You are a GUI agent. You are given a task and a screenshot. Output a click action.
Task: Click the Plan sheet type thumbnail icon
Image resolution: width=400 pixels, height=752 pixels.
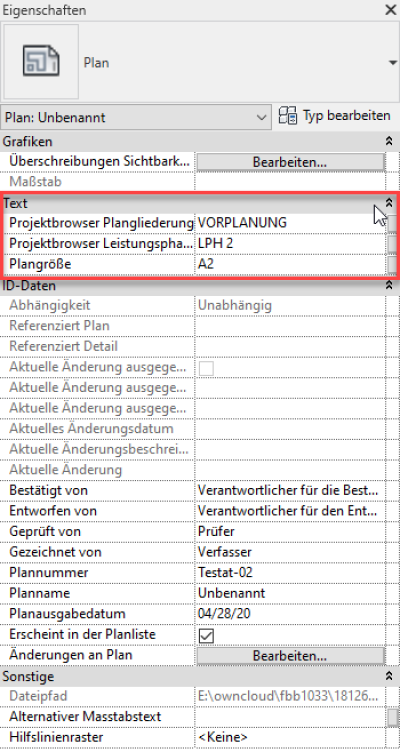tap(41, 62)
